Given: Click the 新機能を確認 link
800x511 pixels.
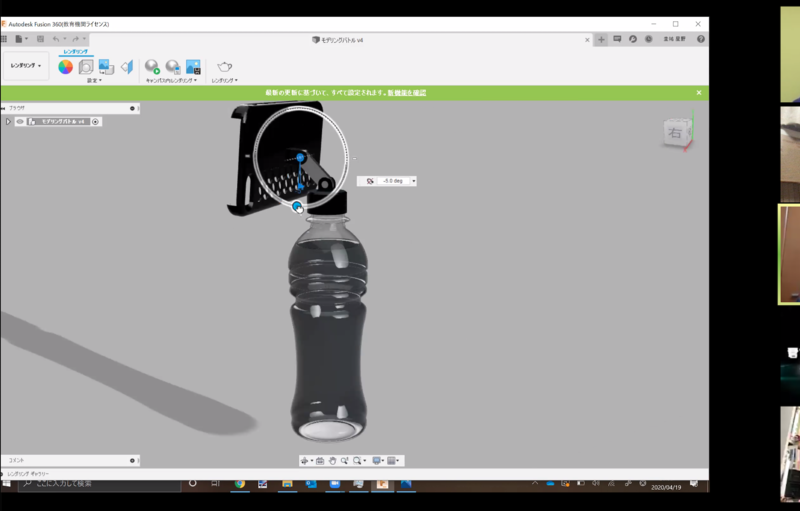Looking at the screenshot, I should click(x=407, y=93).
